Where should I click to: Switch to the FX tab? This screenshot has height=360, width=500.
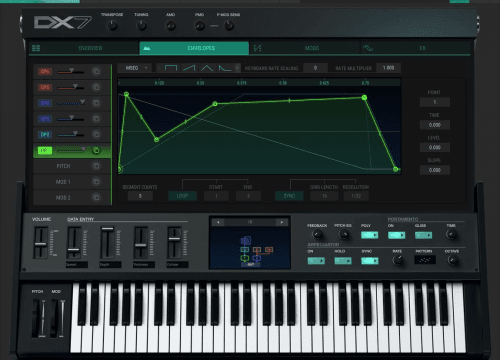click(415, 48)
